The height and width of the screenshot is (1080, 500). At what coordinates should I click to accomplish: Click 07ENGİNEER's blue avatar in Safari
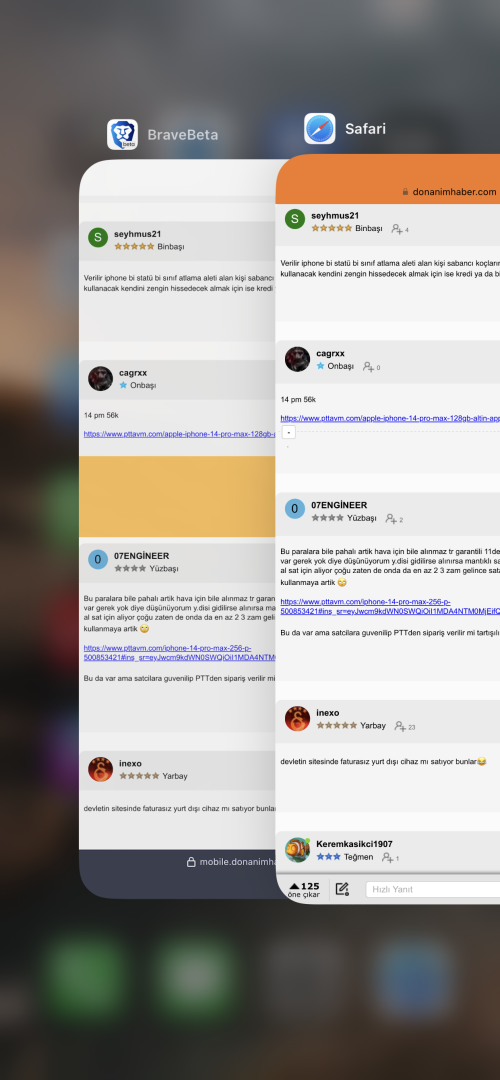coord(295,509)
